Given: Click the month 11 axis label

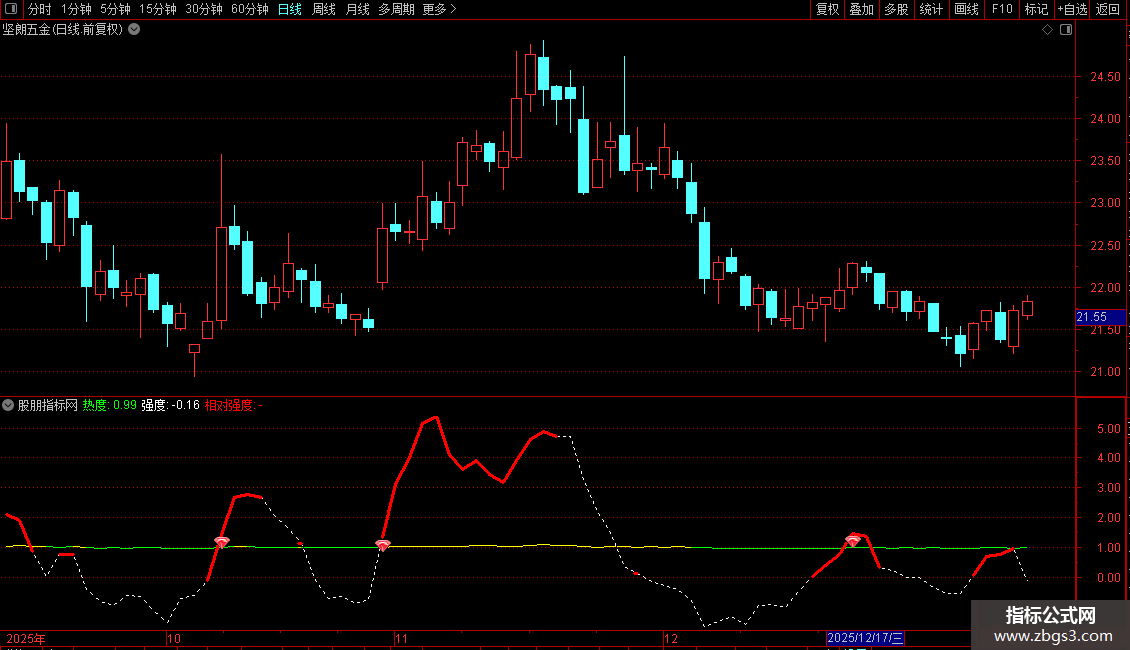Looking at the screenshot, I should coord(401,638).
